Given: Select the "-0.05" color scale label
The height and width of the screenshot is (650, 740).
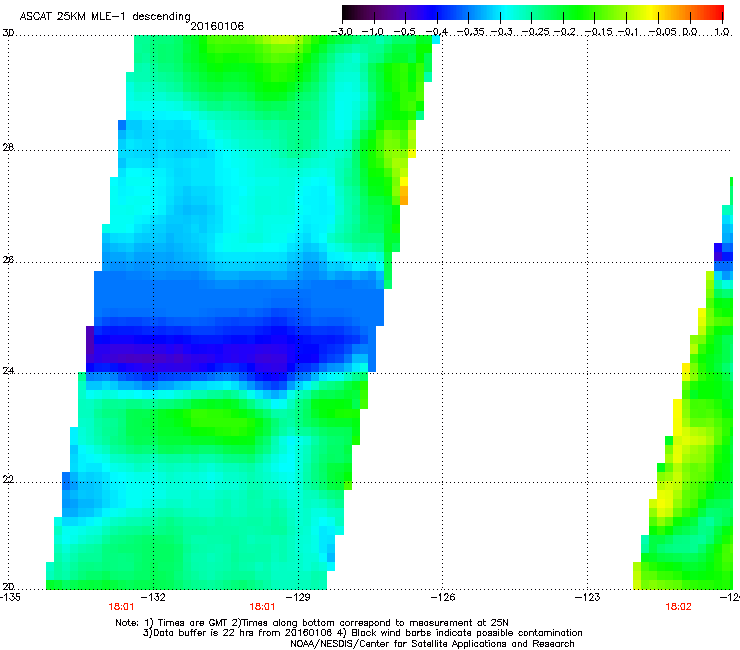Looking at the screenshot, I should 663,32.
